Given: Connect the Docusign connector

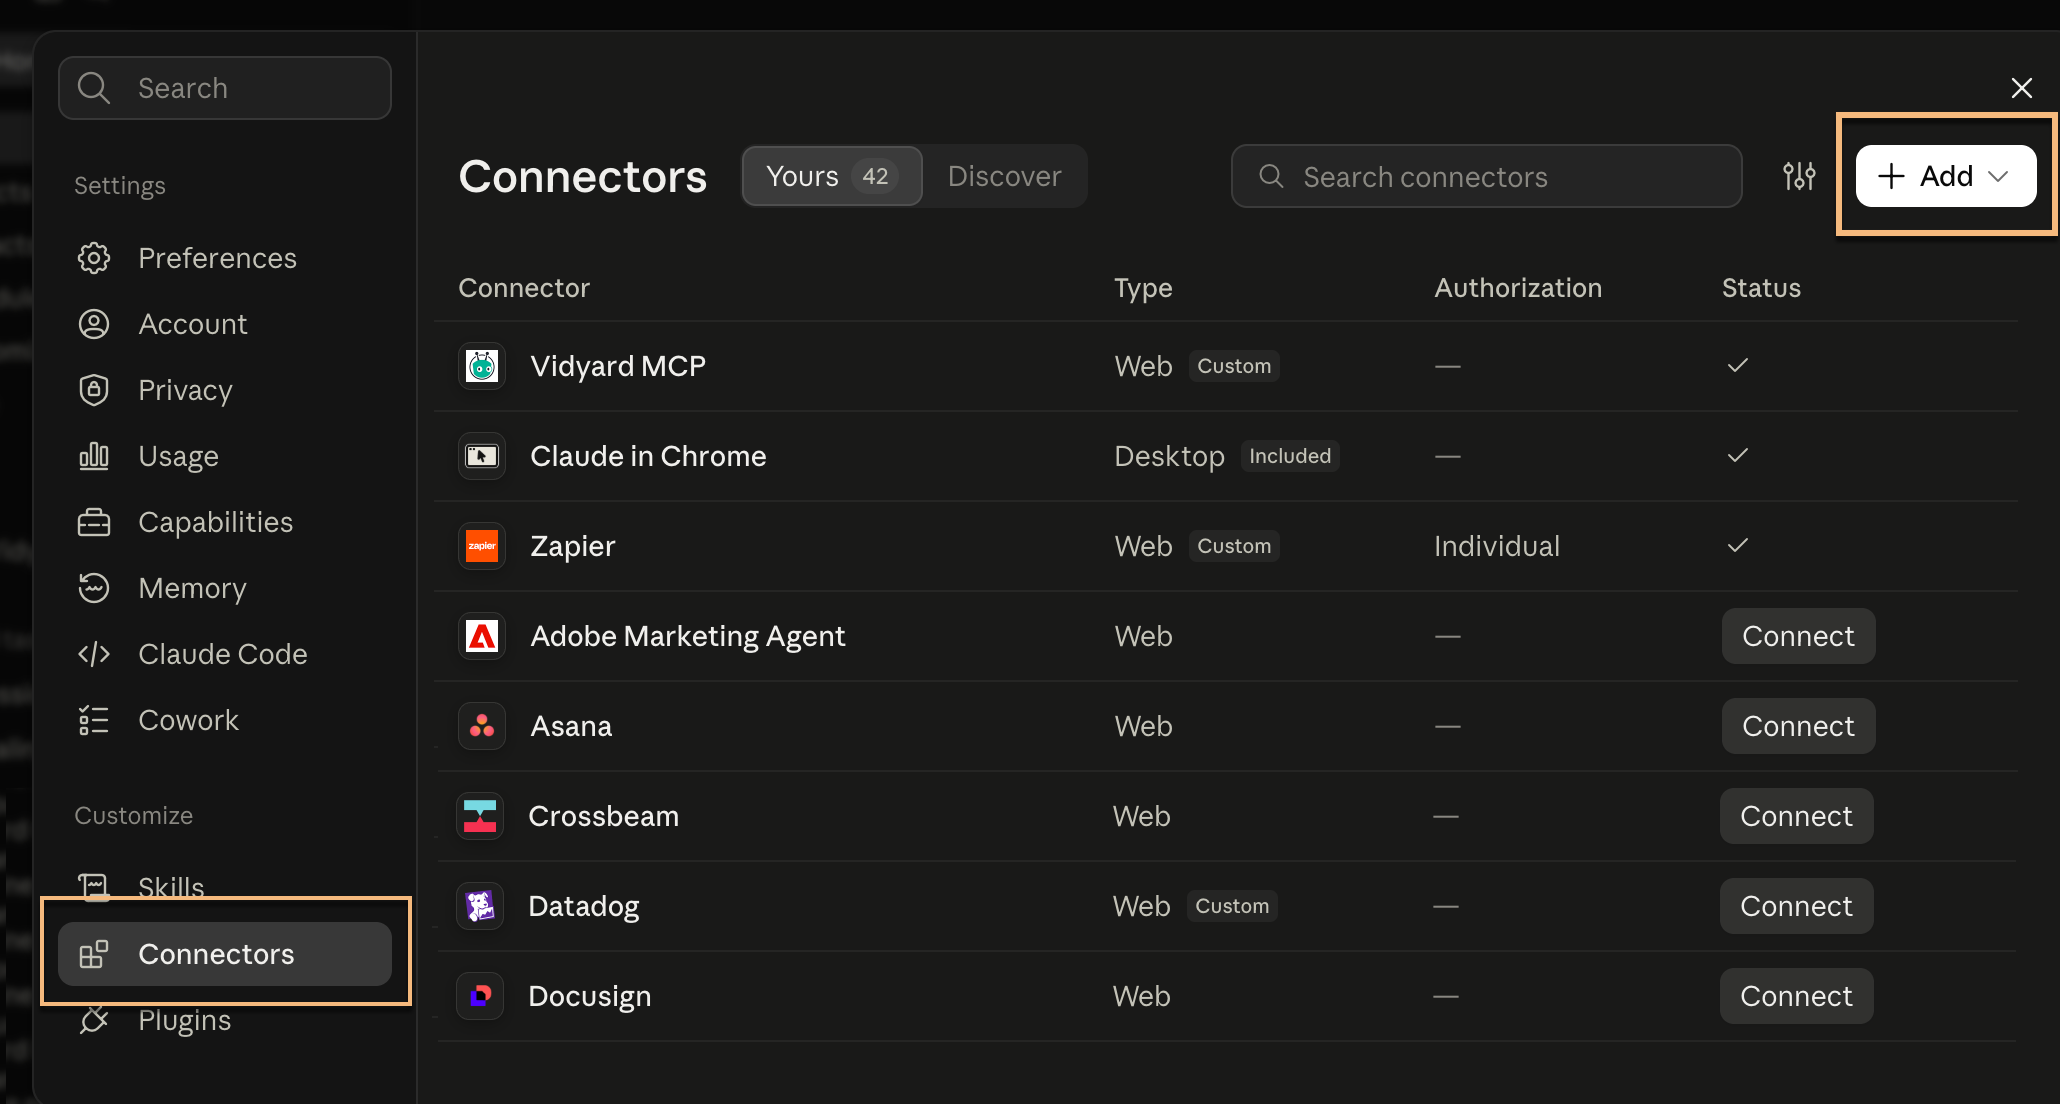Looking at the screenshot, I should [x=1796, y=996].
